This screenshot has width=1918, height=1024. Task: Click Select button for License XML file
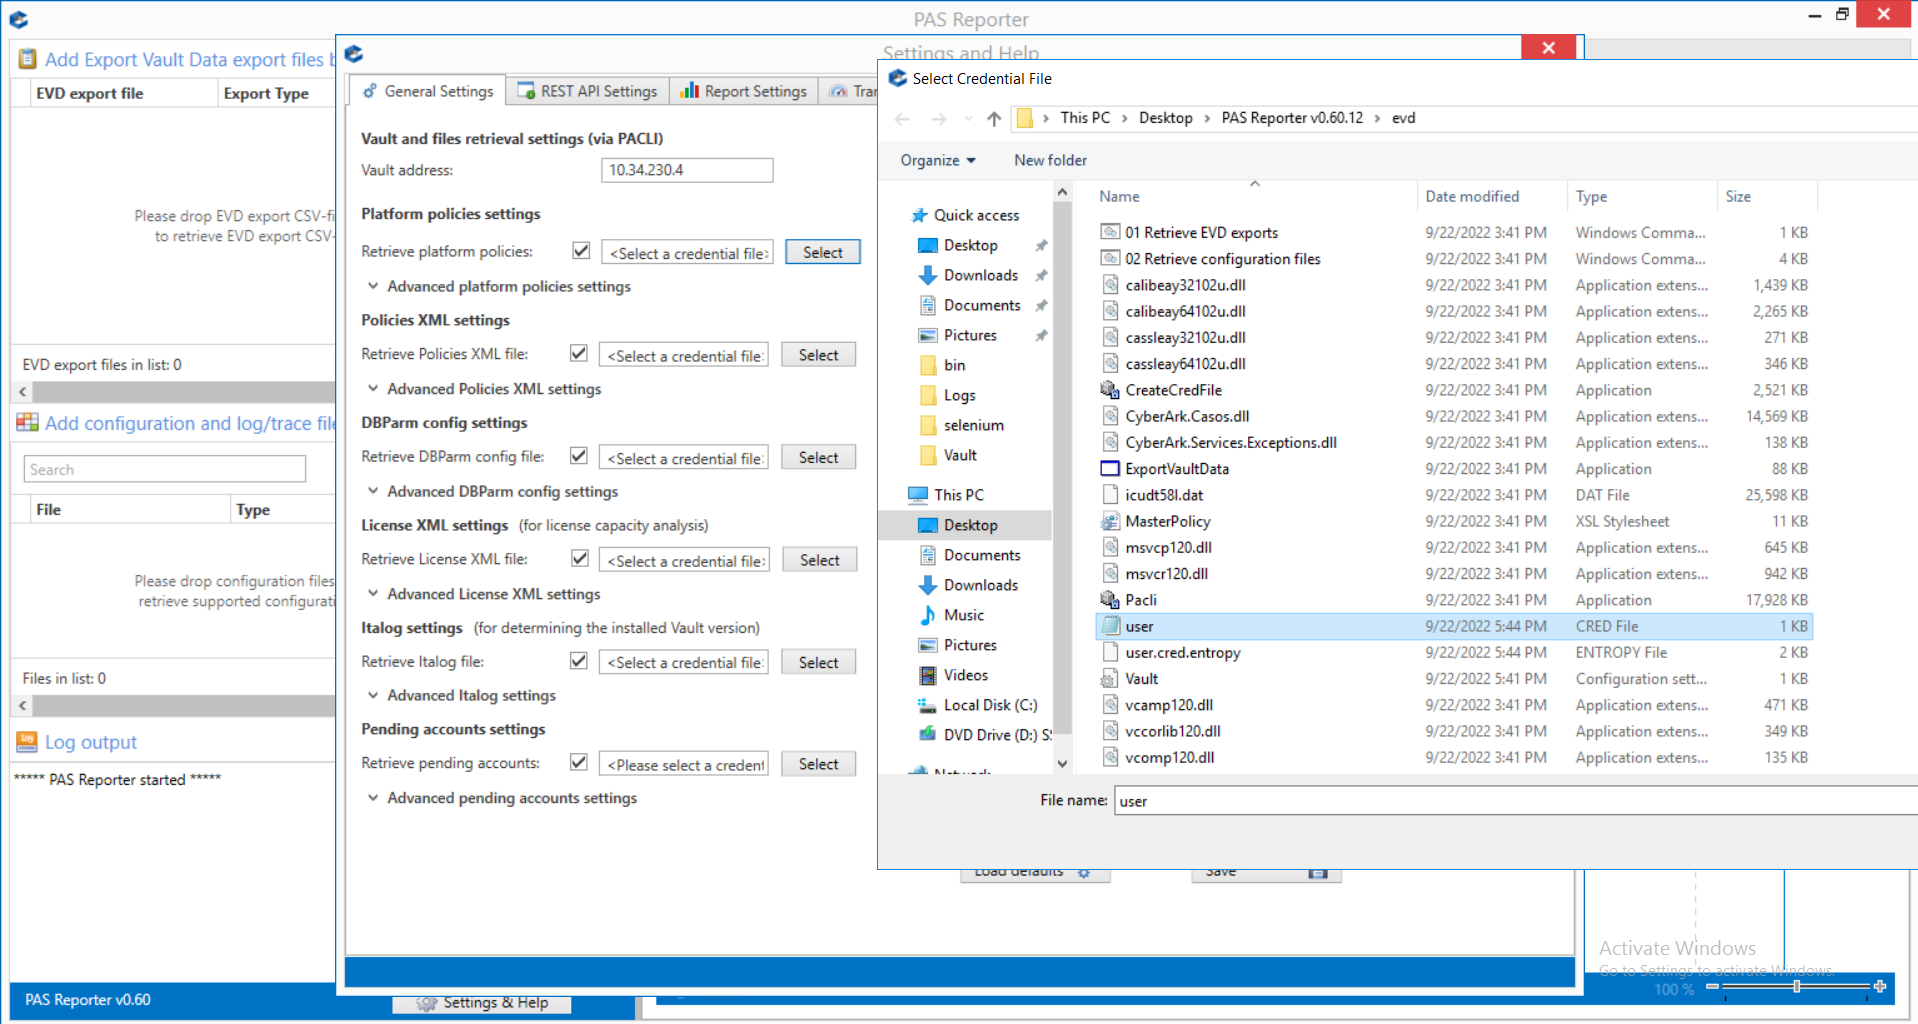point(819,560)
